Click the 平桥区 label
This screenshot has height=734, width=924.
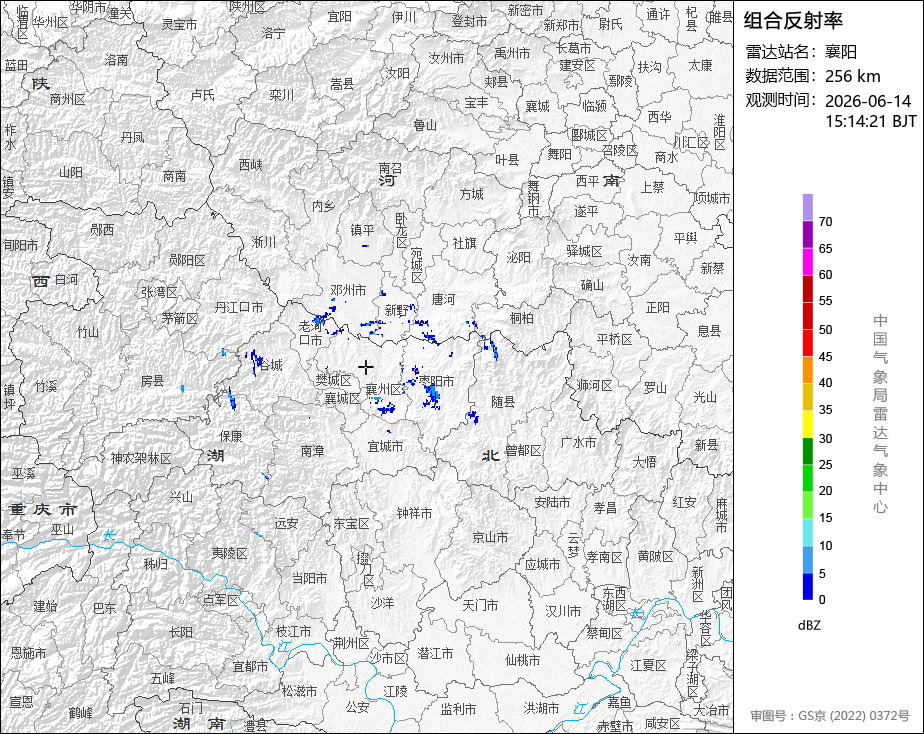click(x=613, y=339)
